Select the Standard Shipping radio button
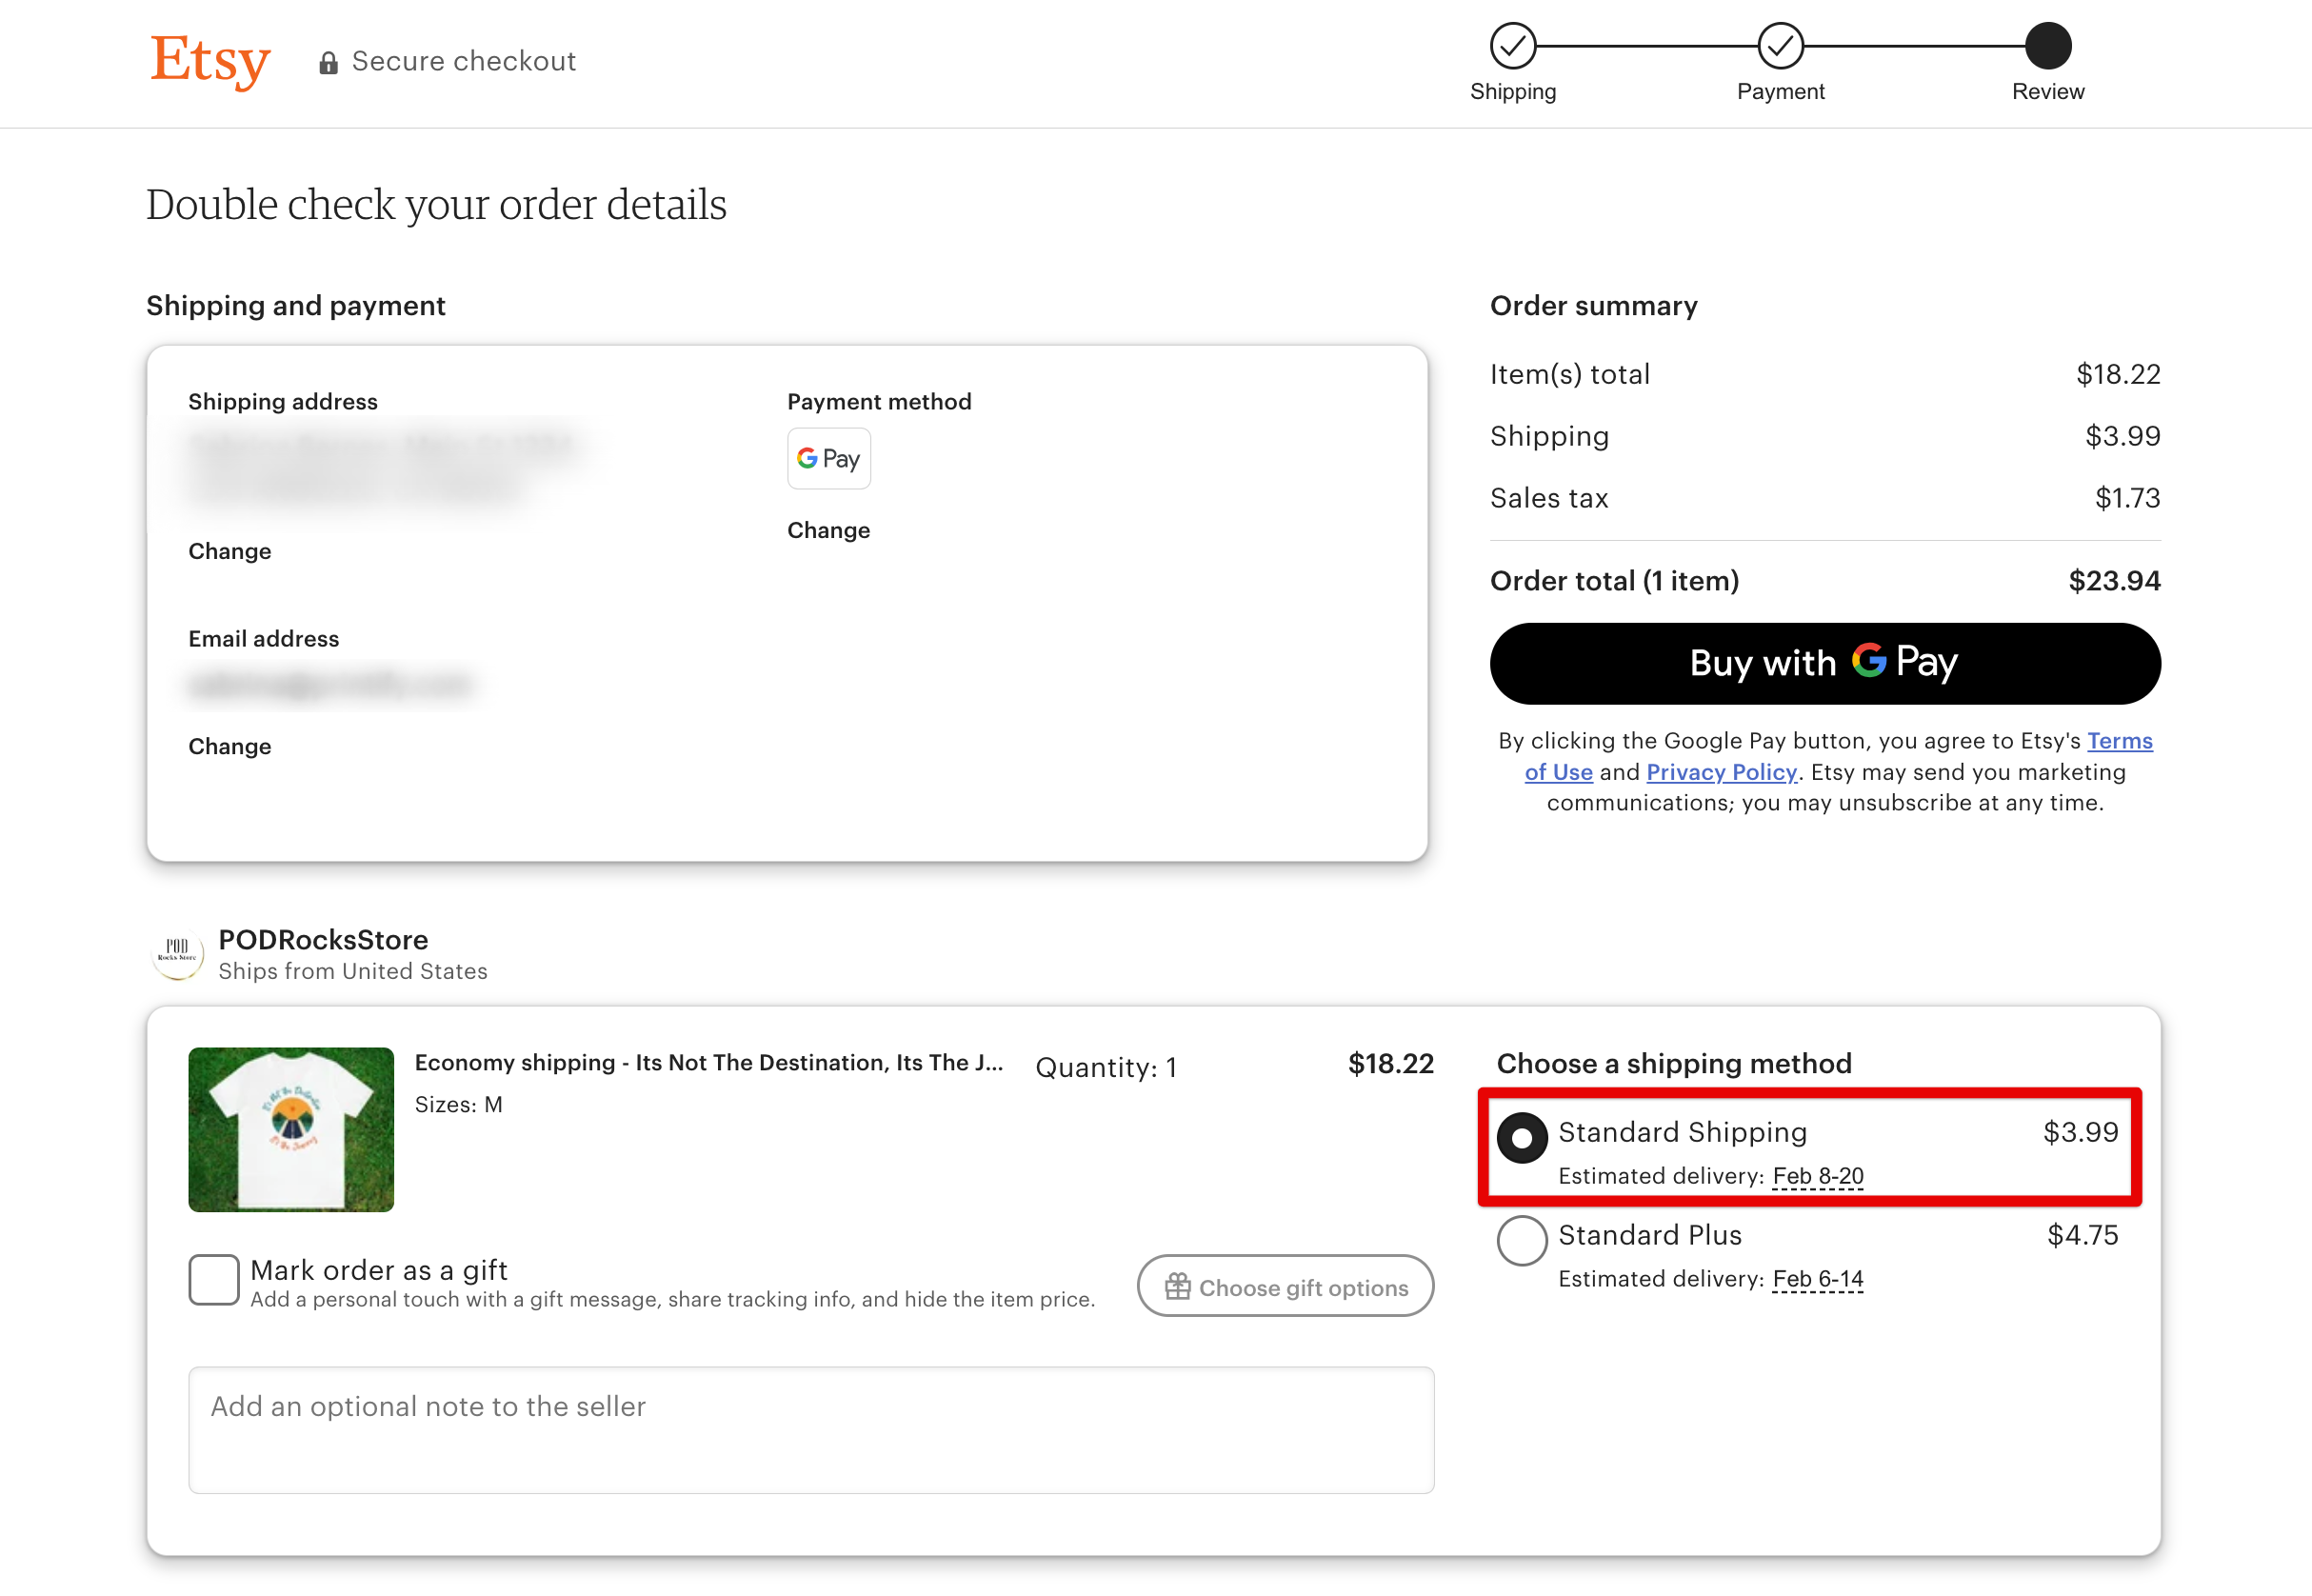The image size is (2312, 1596). tap(1522, 1137)
